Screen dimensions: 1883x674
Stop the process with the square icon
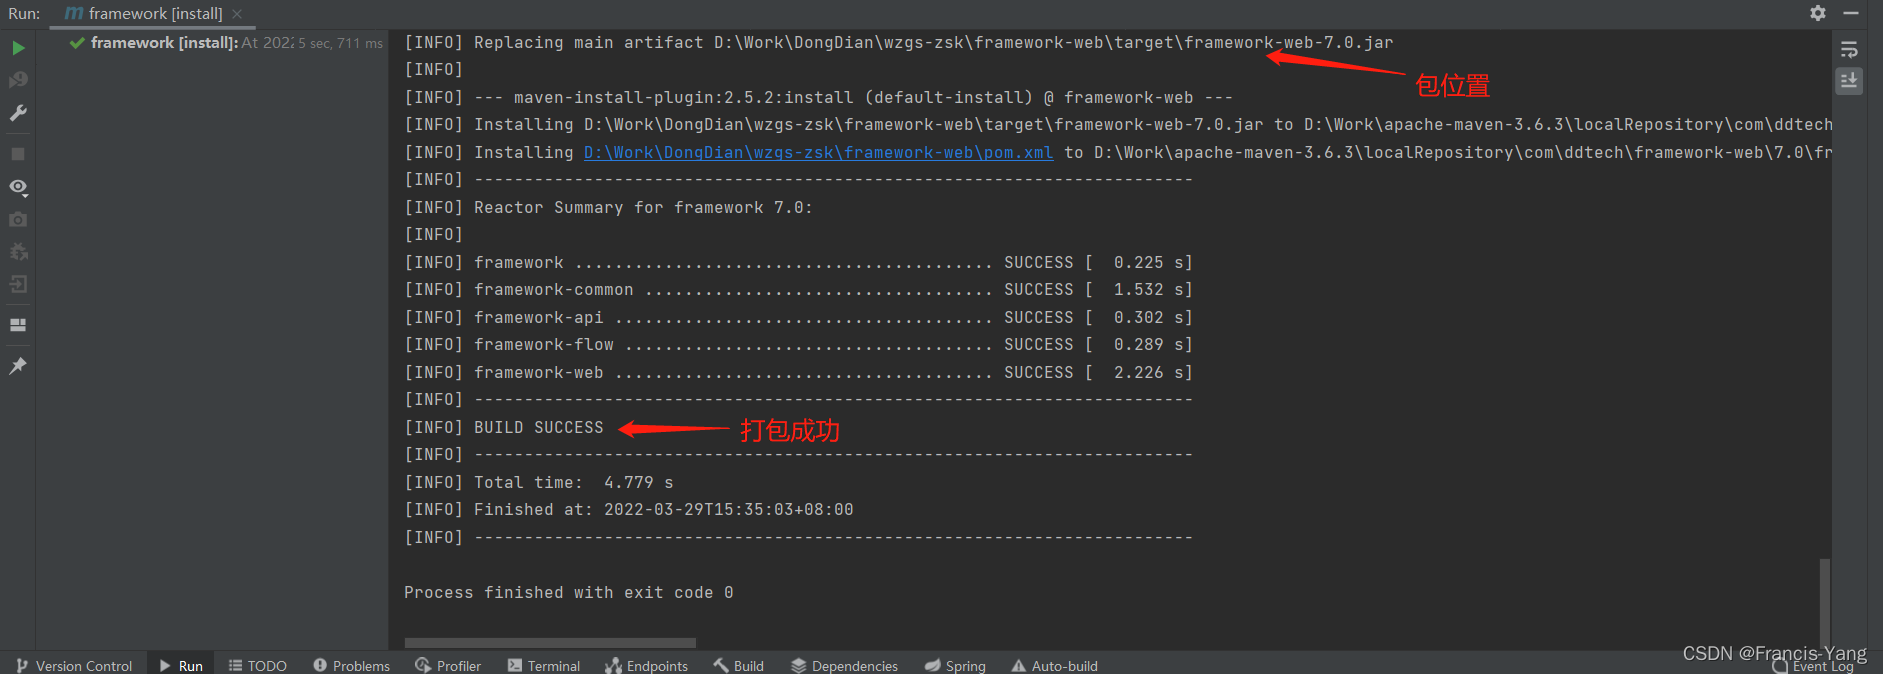(x=18, y=154)
